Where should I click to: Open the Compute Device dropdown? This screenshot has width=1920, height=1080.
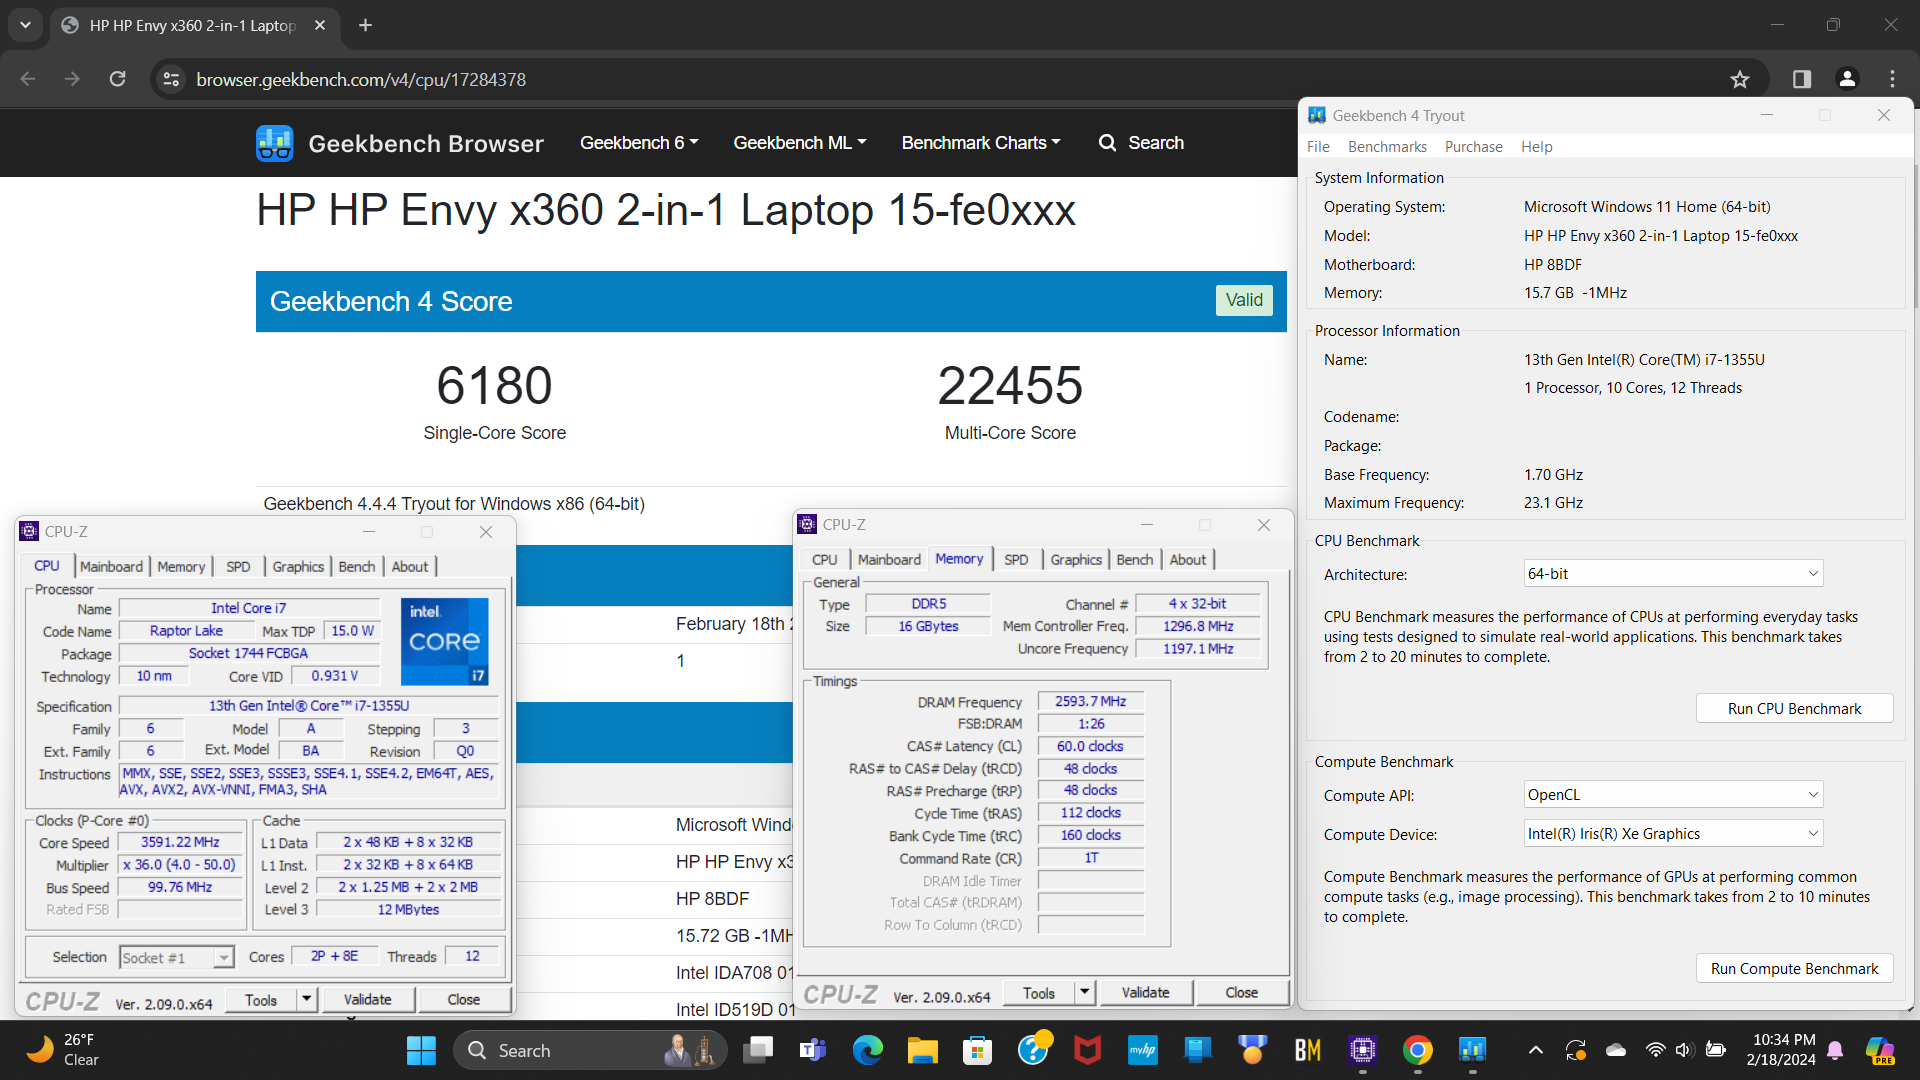click(x=1673, y=834)
